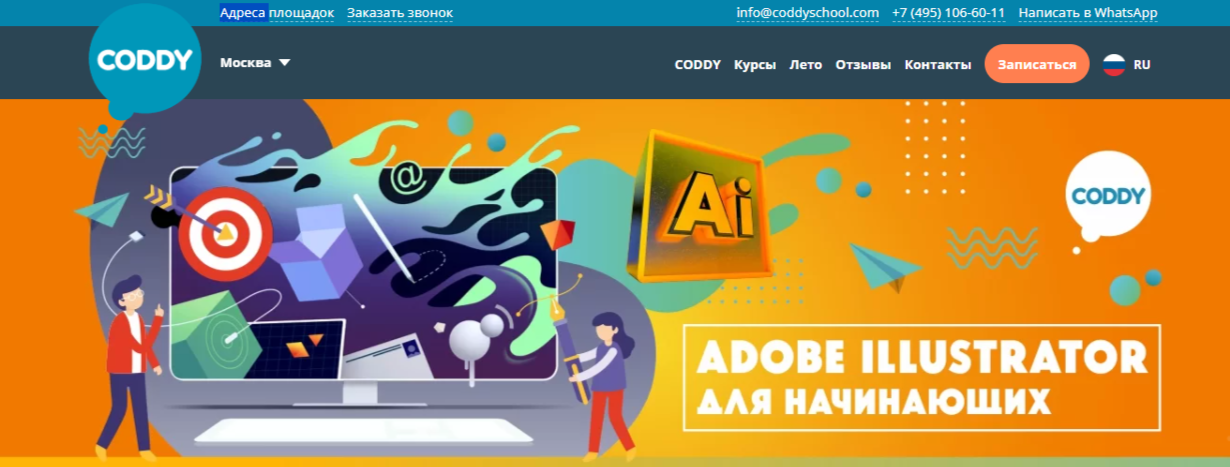This screenshot has height=467, width=1230.
Task: Click the teal paper plane at left
Action: click(103, 208)
